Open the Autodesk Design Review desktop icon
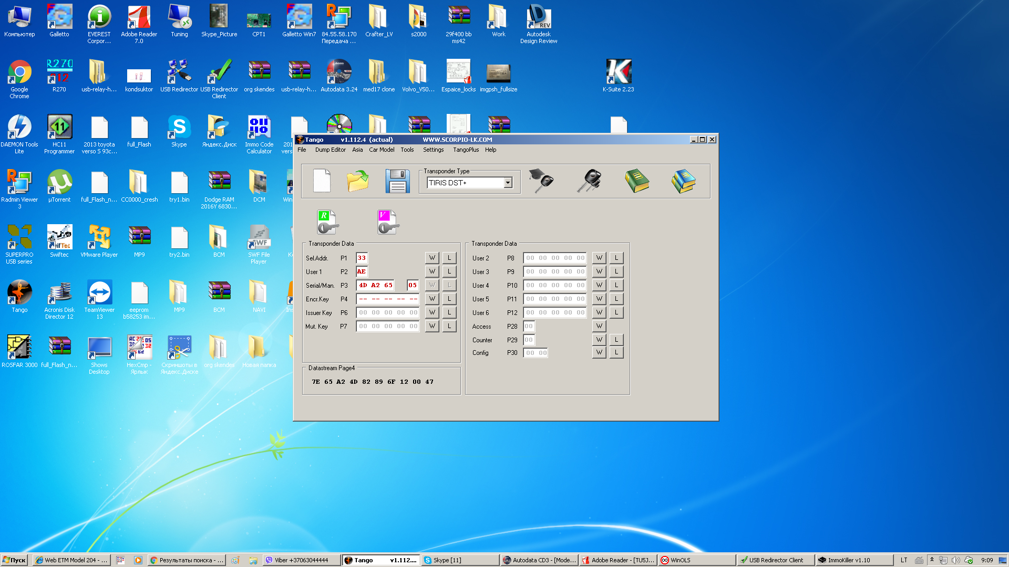Viewport: 1009px width, 567px height. click(x=539, y=24)
